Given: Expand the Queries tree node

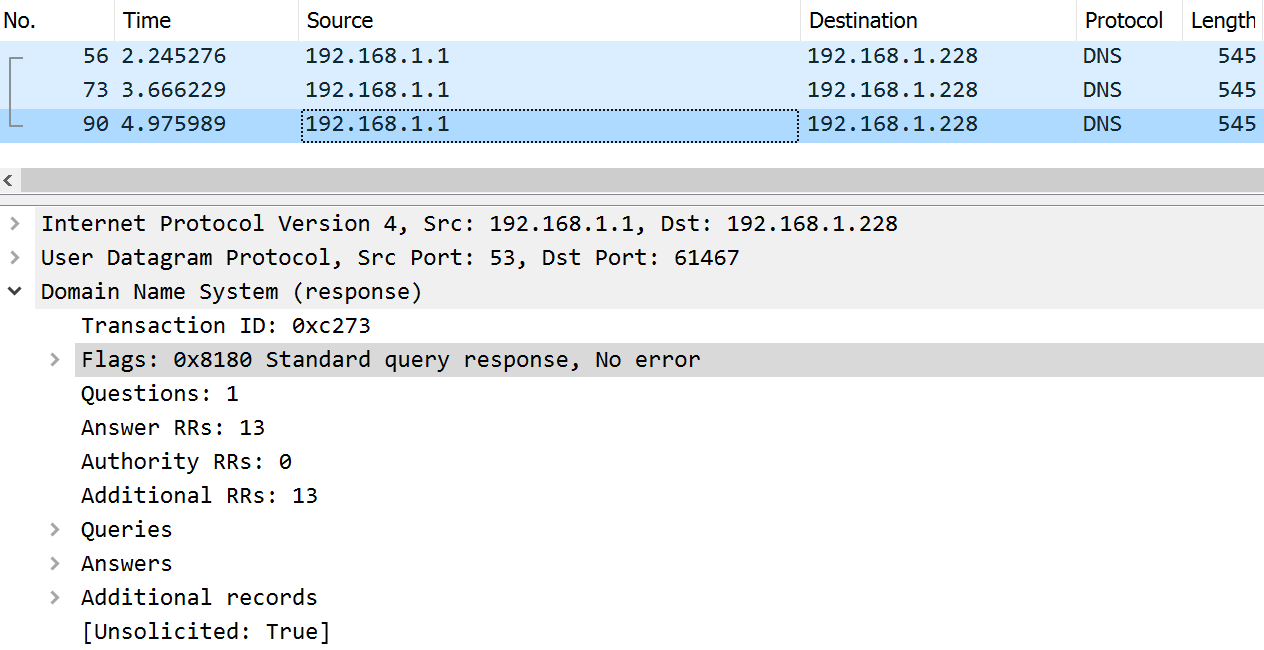Looking at the screenshot, I should tap(55, 530).
